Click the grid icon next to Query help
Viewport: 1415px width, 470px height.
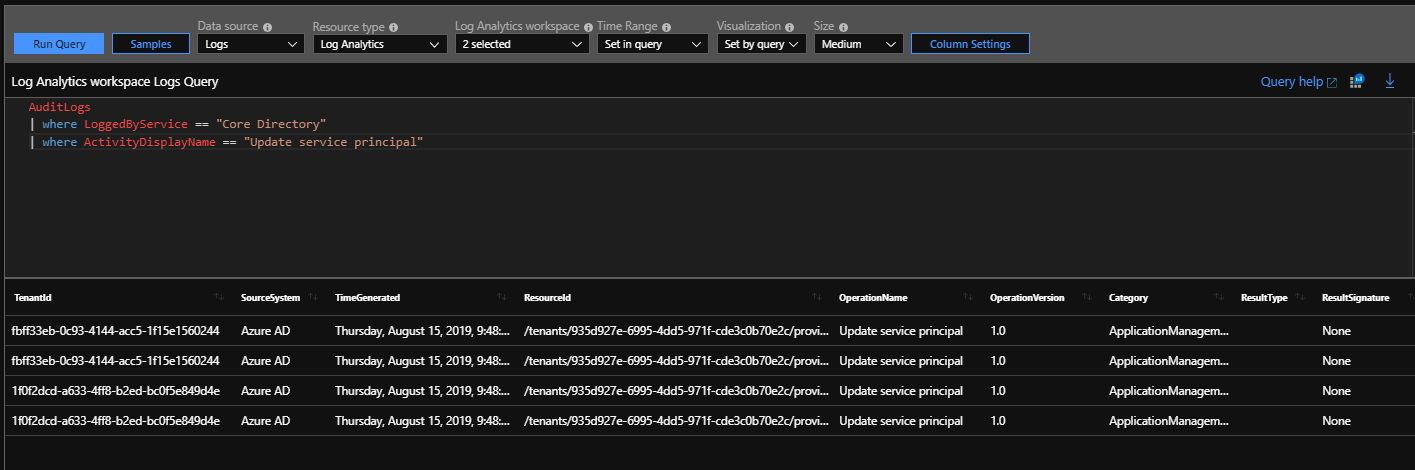coord(1357,82)
